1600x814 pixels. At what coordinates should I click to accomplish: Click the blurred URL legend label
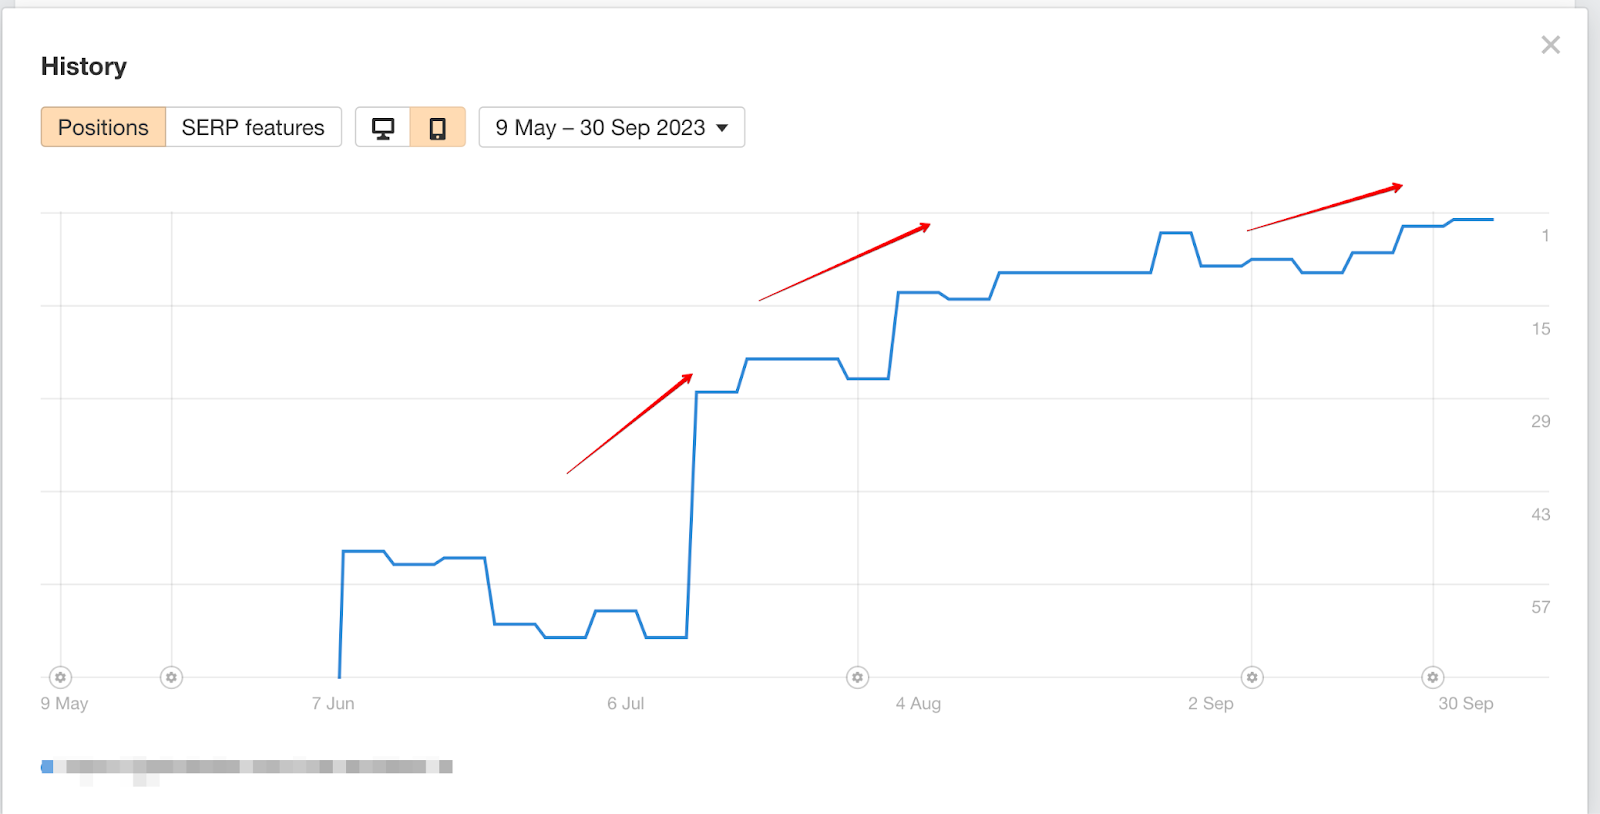coord(253,767)
